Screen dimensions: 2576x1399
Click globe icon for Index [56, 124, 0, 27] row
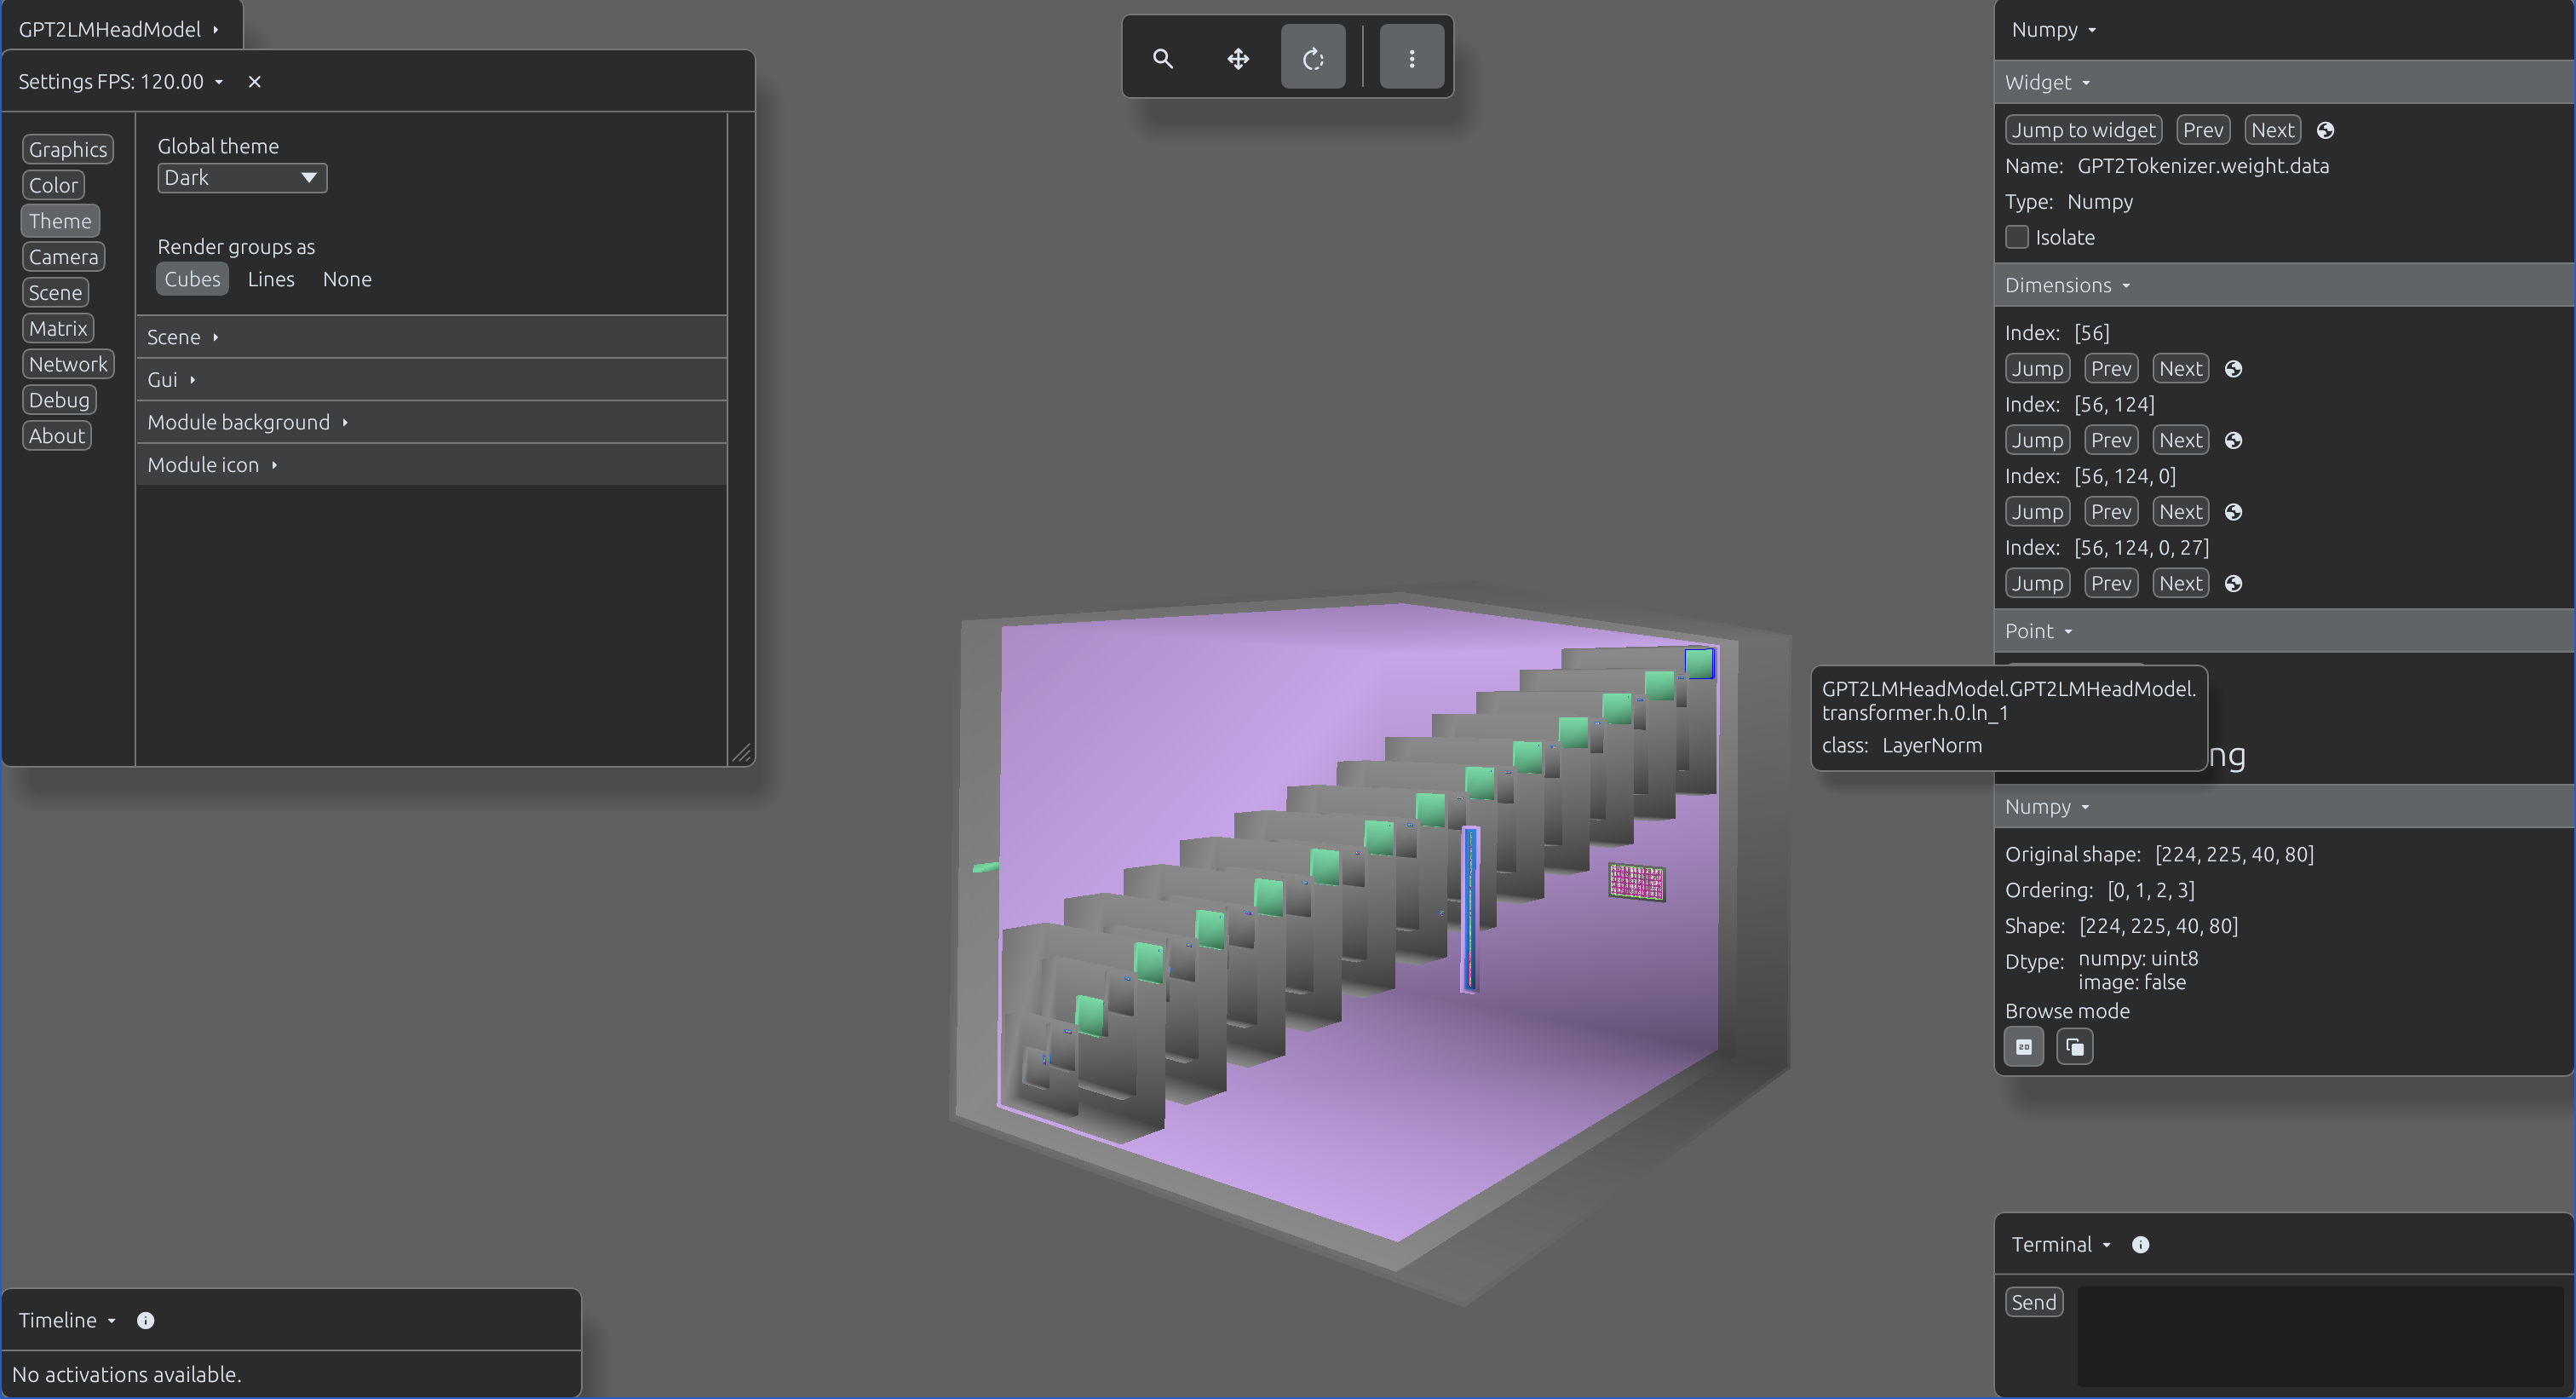[x=2233, y=584]
